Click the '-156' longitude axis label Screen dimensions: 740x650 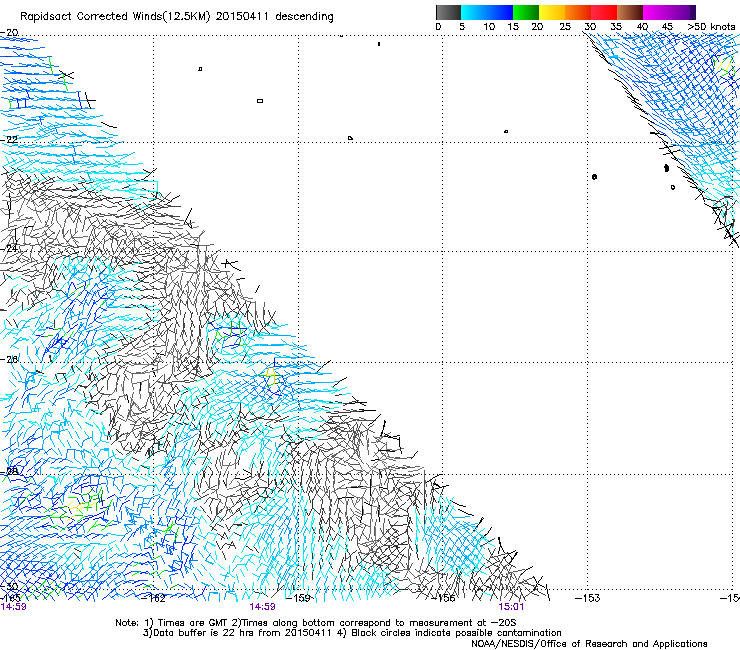point(443,598)
